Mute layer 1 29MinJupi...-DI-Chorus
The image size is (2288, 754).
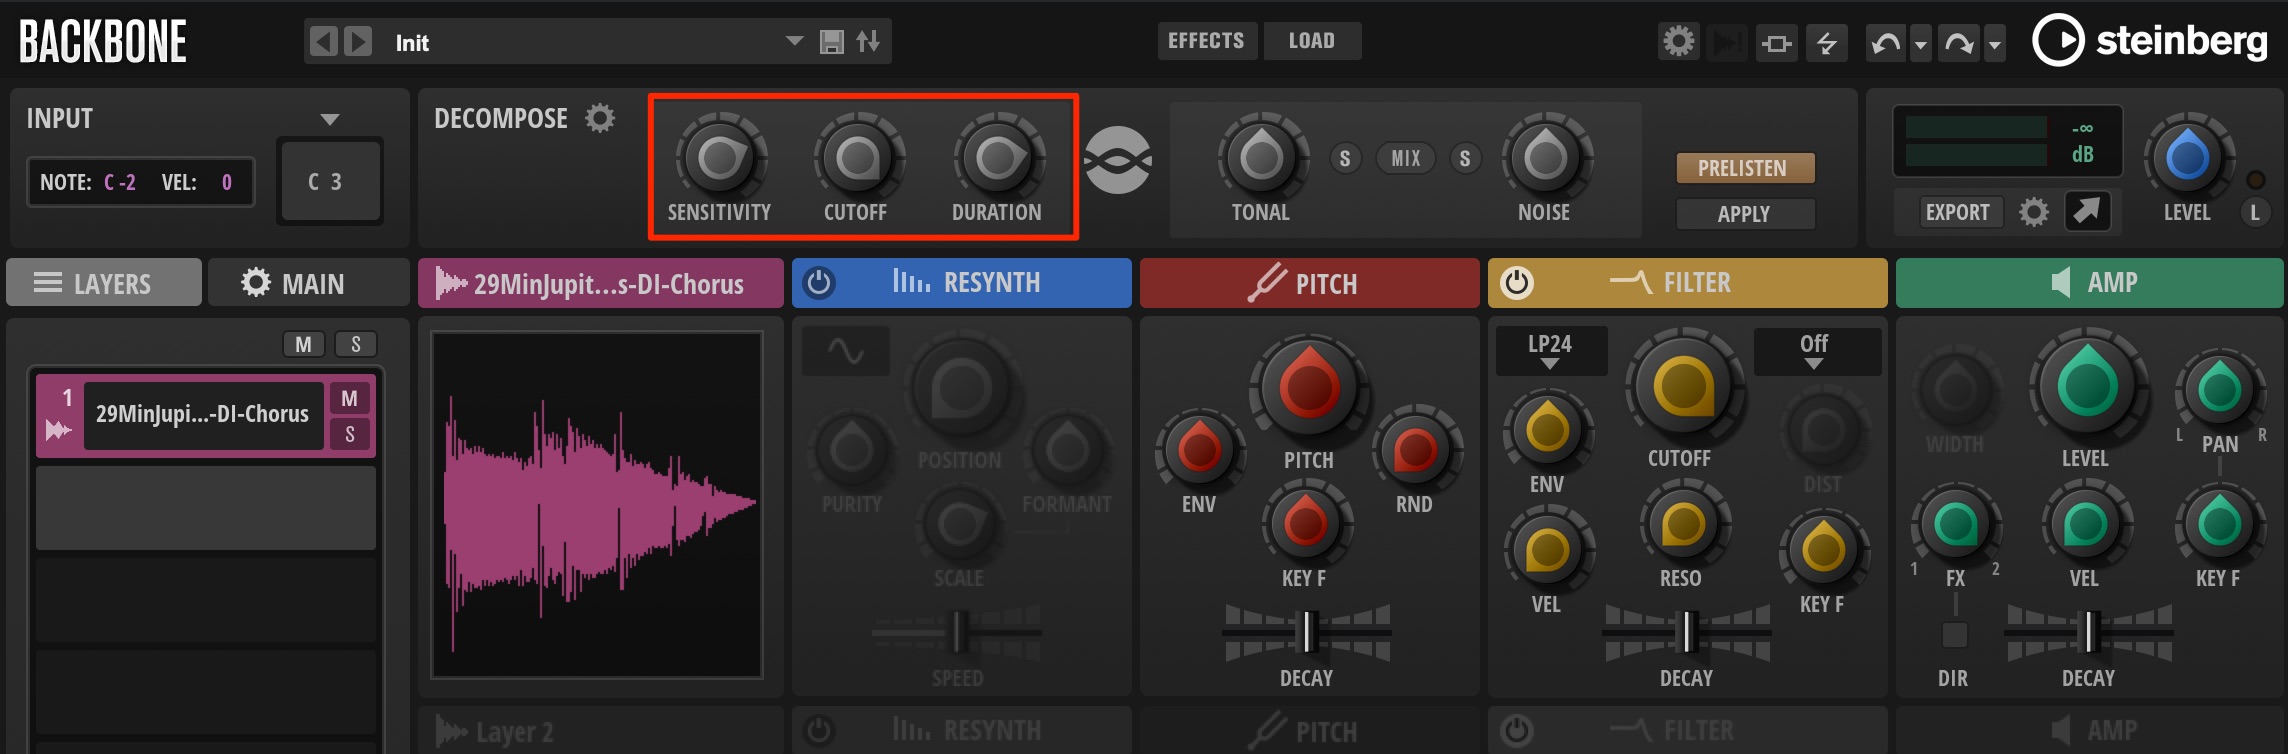[x=349, y=398]
